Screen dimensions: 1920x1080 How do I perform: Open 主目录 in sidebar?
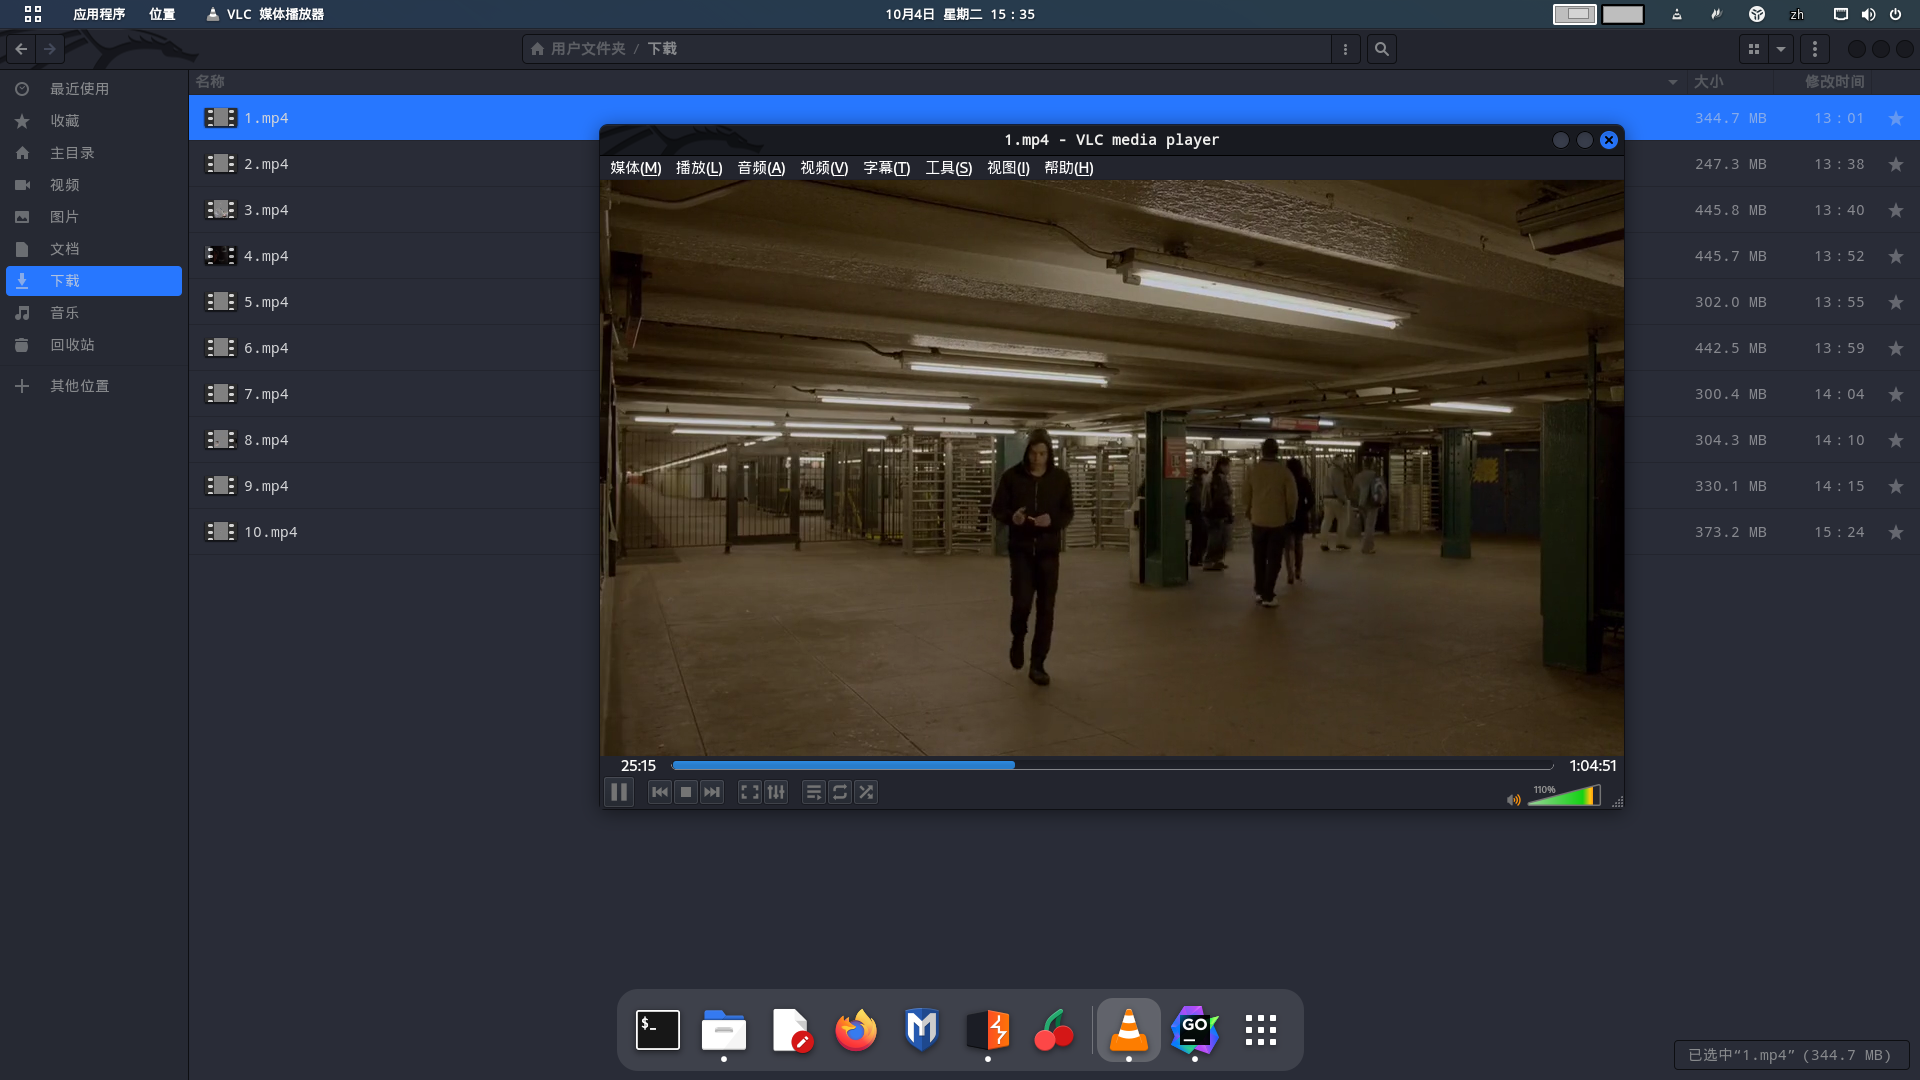[94, 153]
